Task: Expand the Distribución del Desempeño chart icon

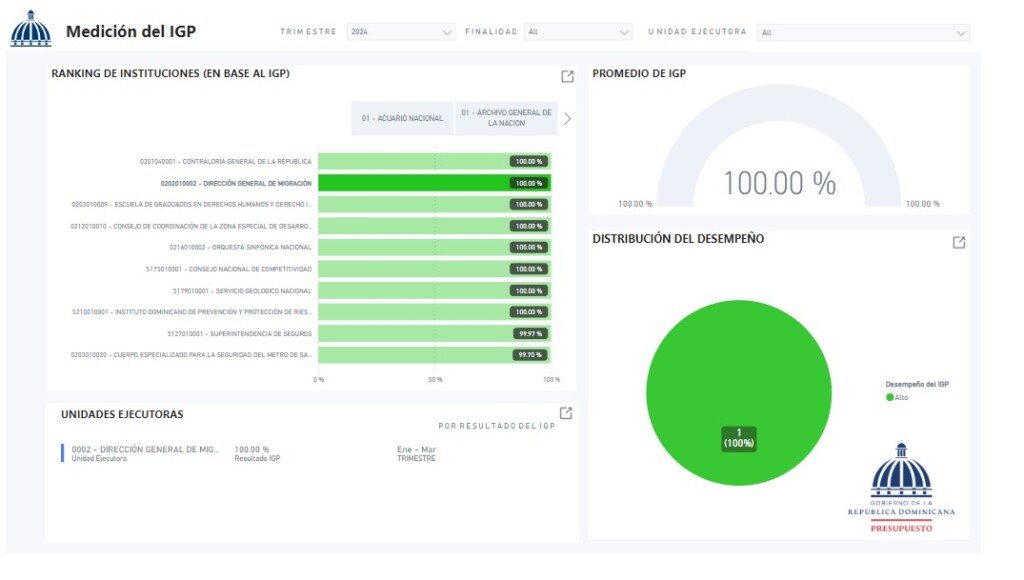Action: (958, 243)
